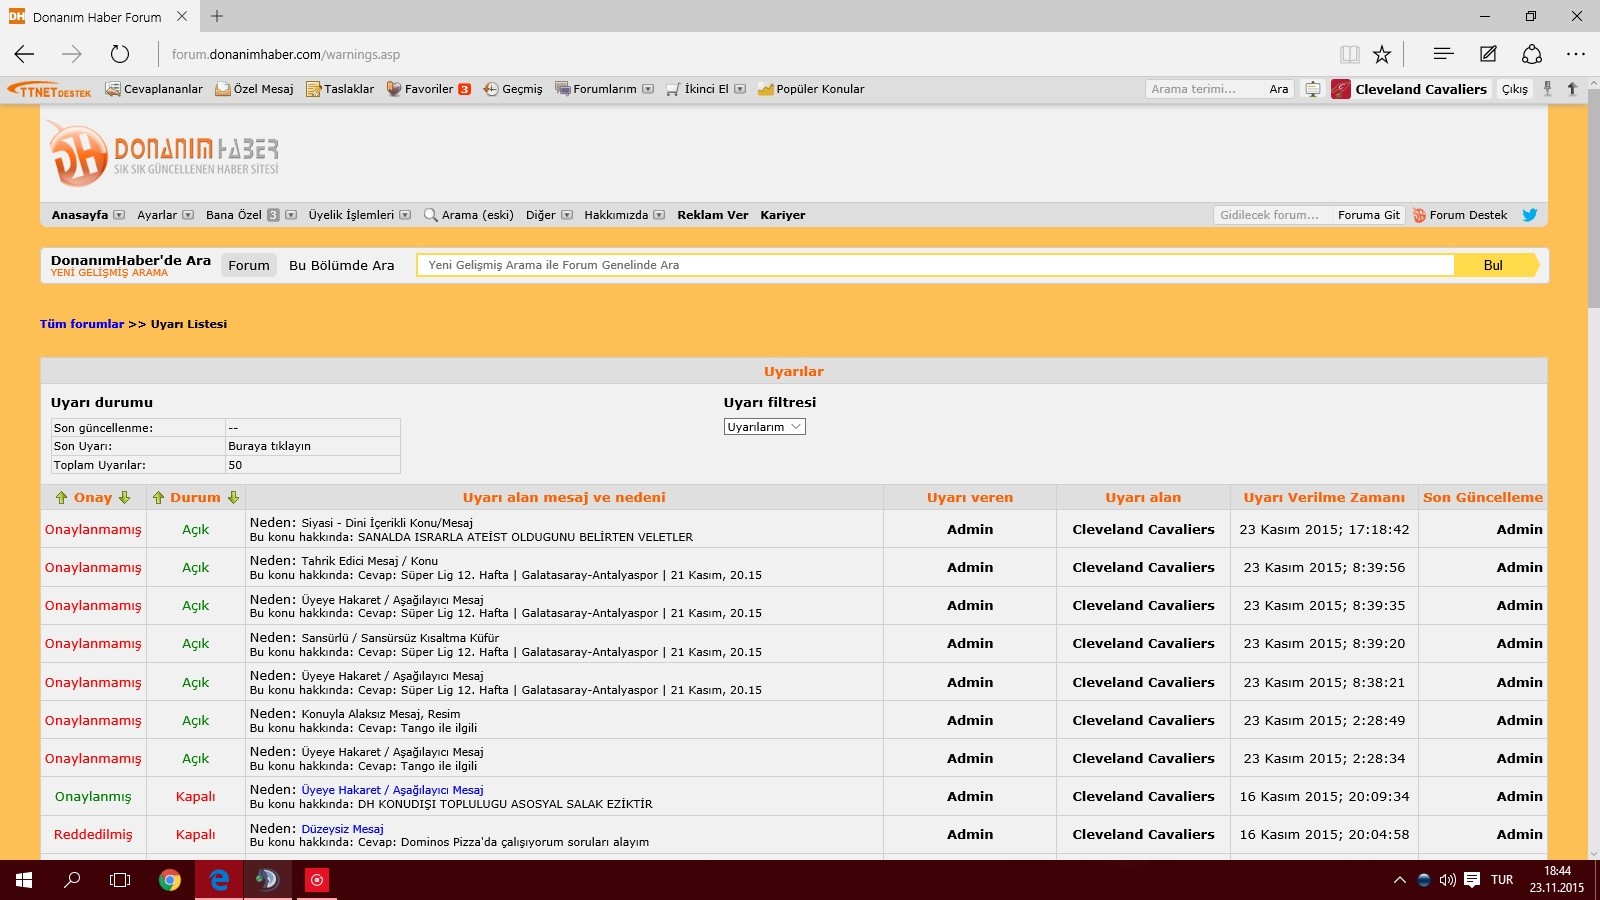The image size is (1600, 900).
Task: Open Forum Destek support
Action: point(1460,215)
